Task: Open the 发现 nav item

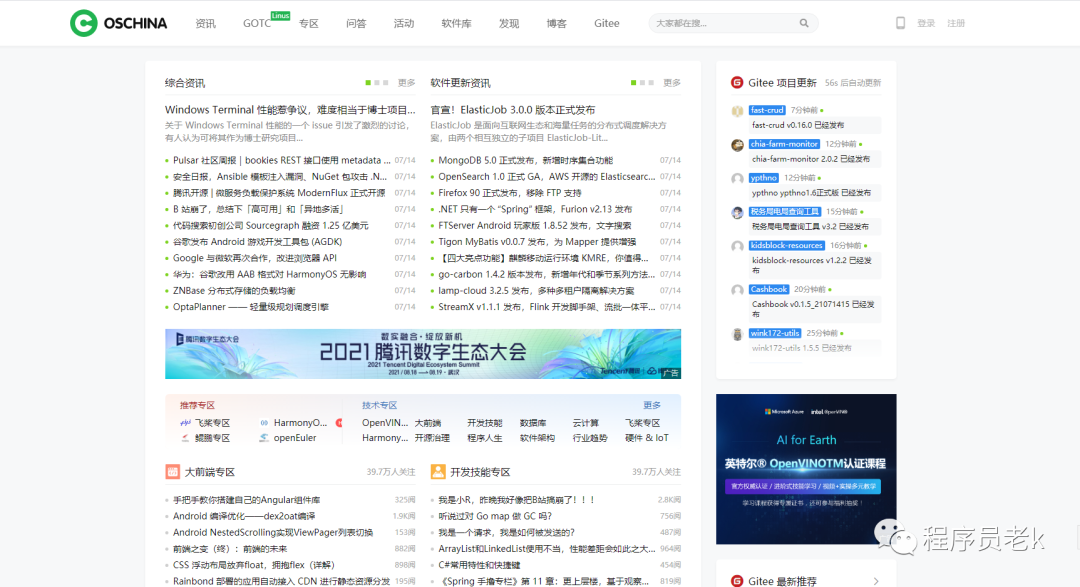Action: point(509,23)
